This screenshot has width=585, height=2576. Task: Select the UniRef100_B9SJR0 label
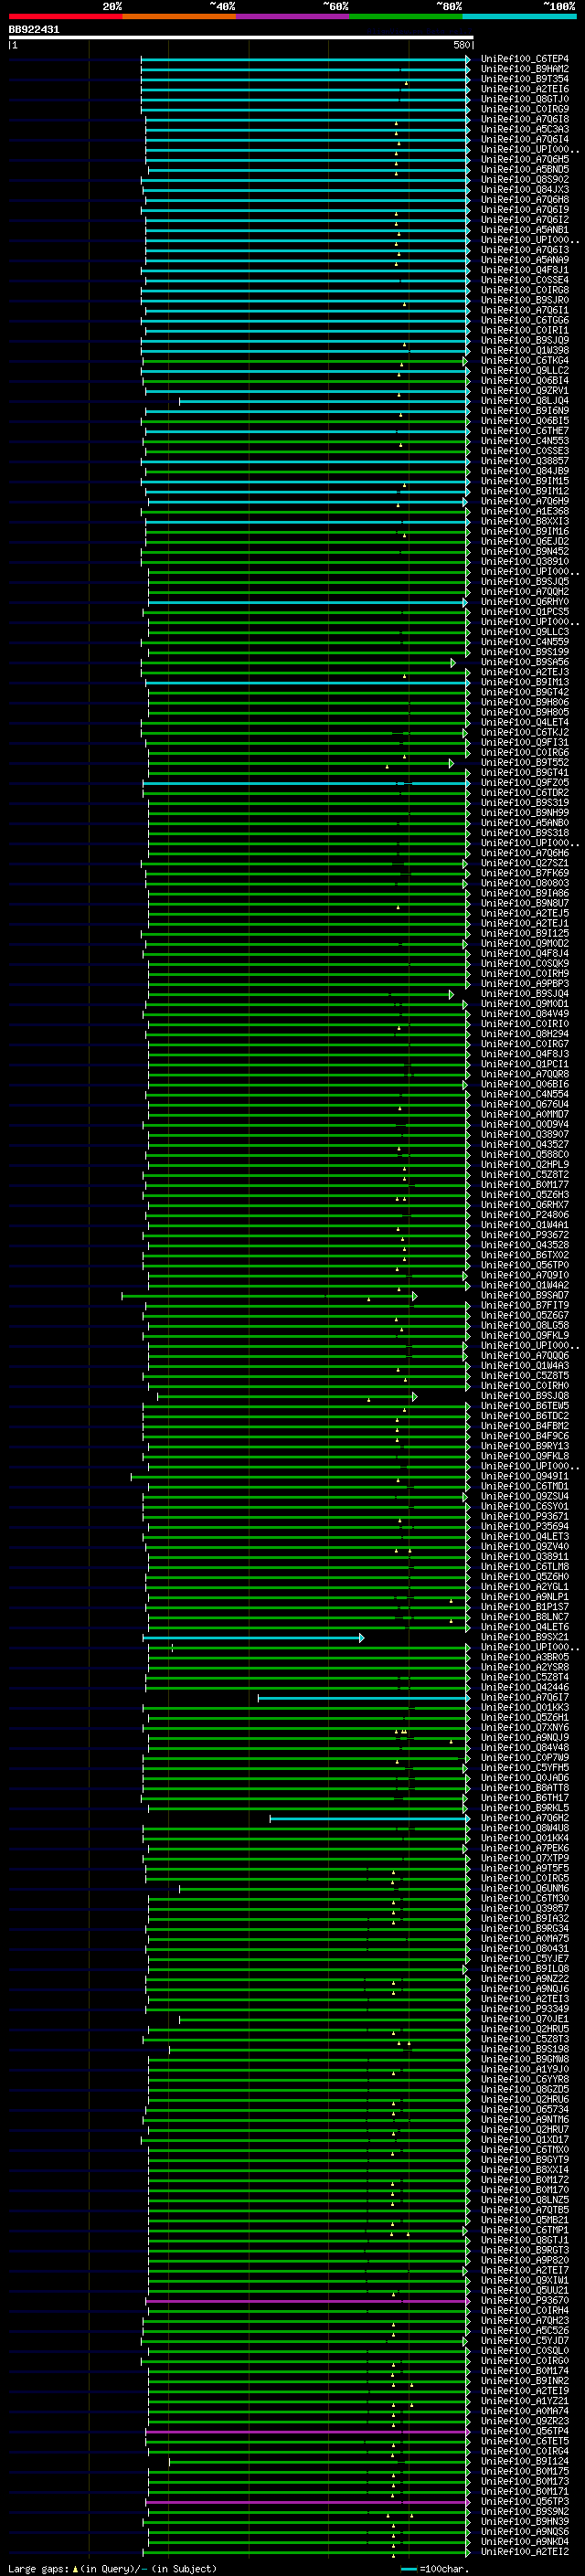(x=525, y=300)
